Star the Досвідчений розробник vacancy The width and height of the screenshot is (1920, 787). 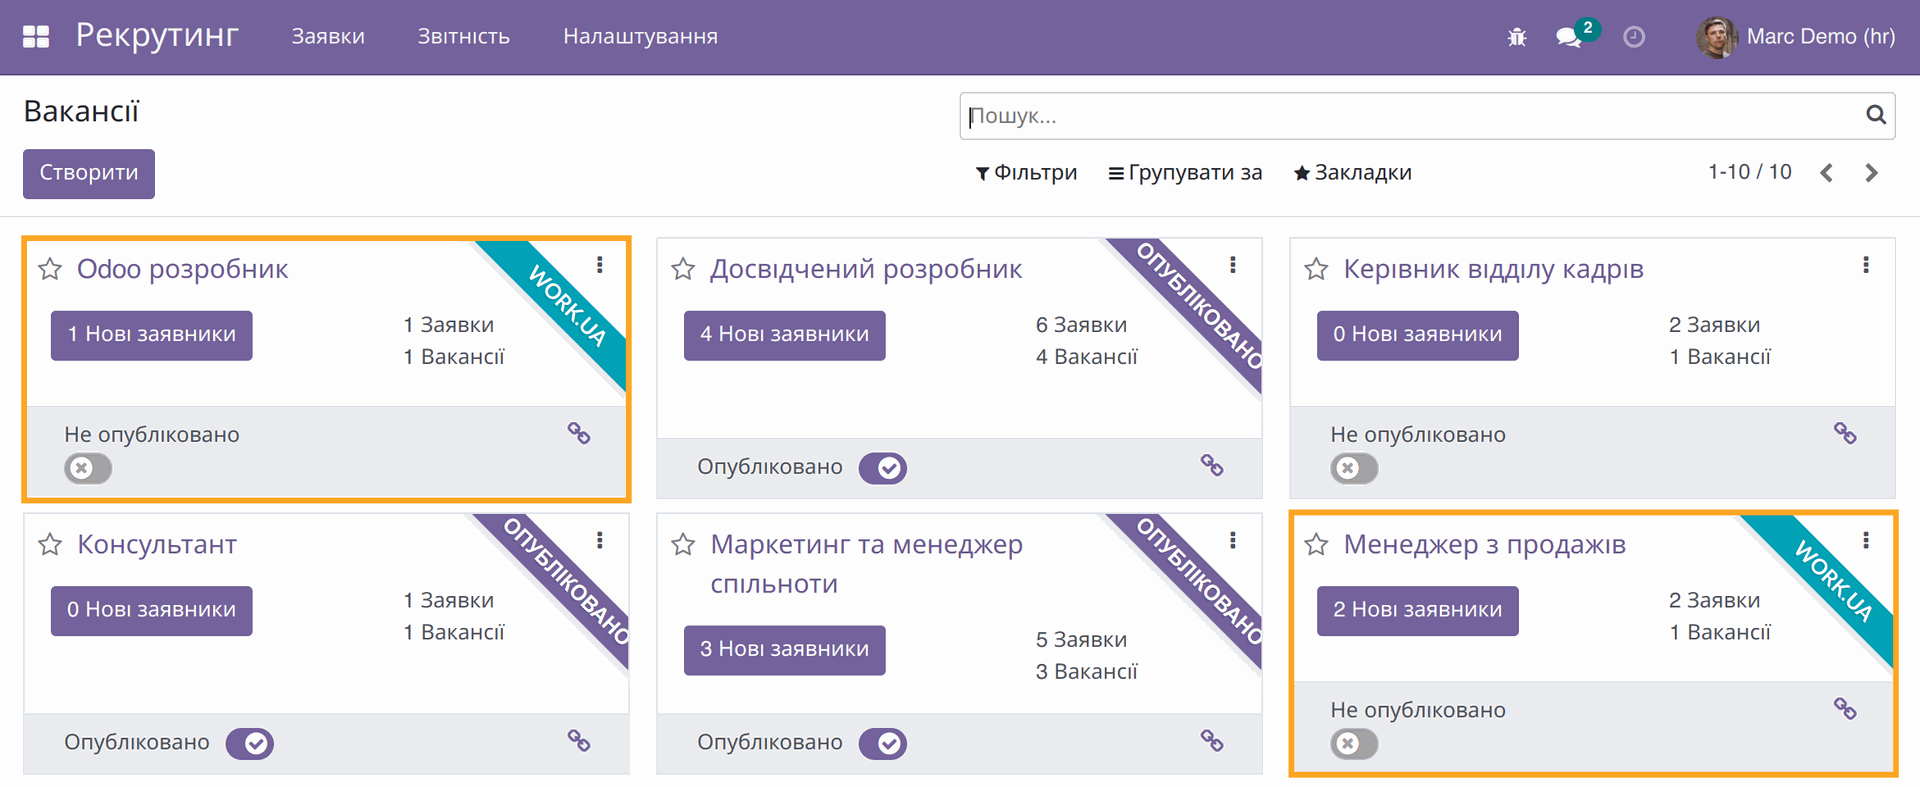pyautogui.click(x=683, y=269)
